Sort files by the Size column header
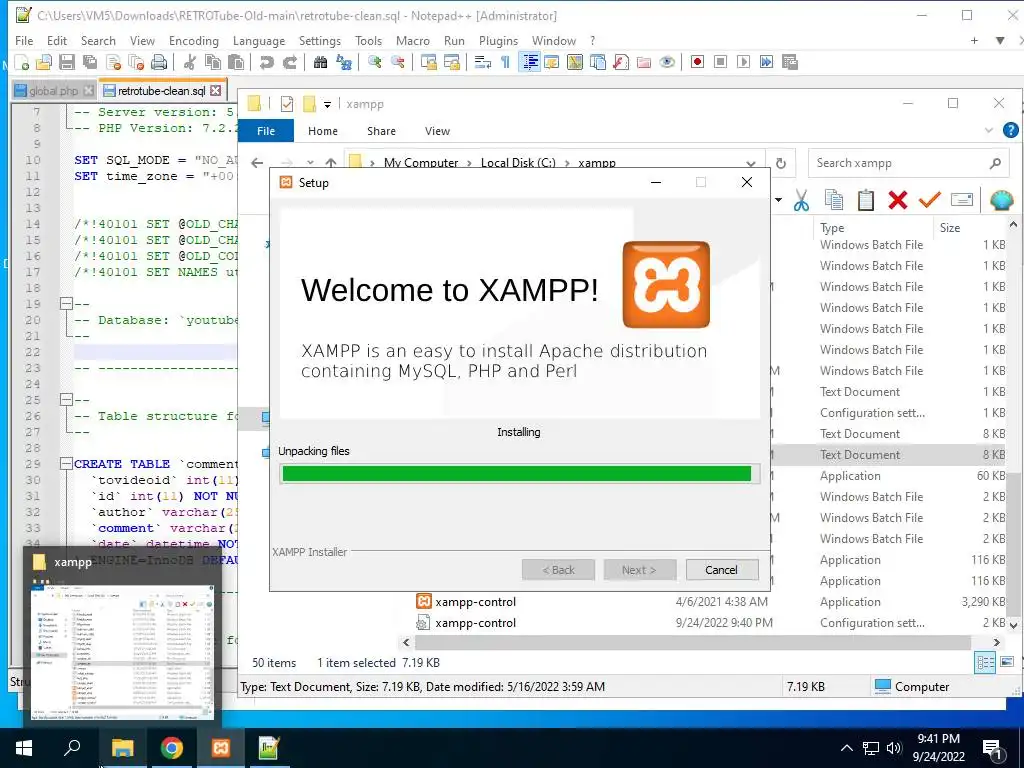The image size is (1024, 768). (x=950, y=228)
